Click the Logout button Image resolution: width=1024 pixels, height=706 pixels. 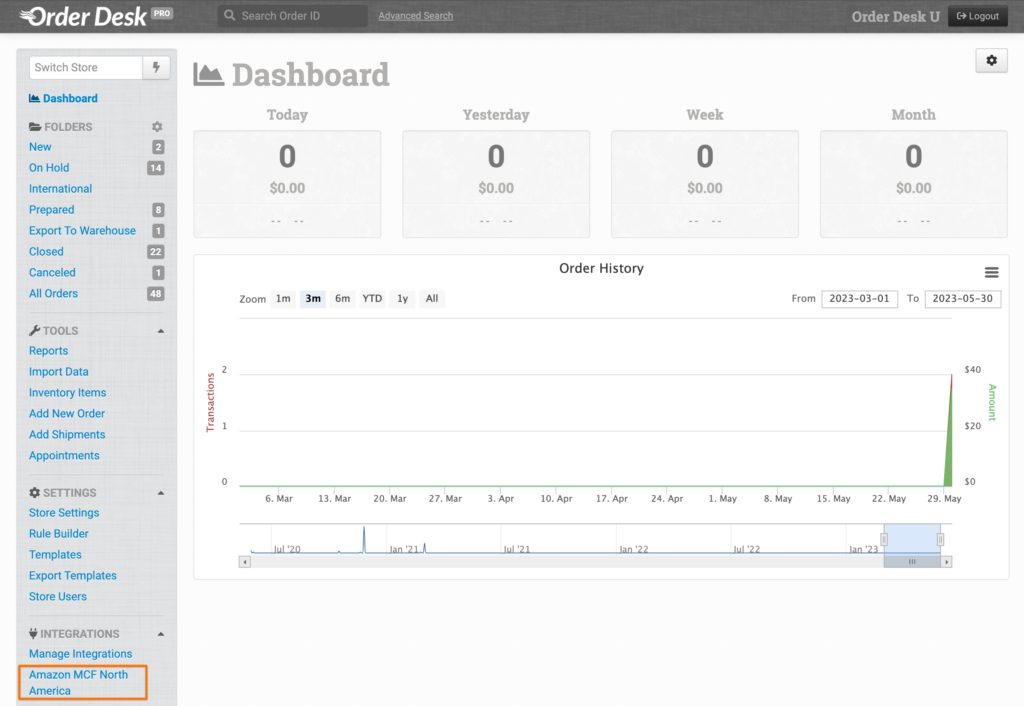(x=977, y=16)
